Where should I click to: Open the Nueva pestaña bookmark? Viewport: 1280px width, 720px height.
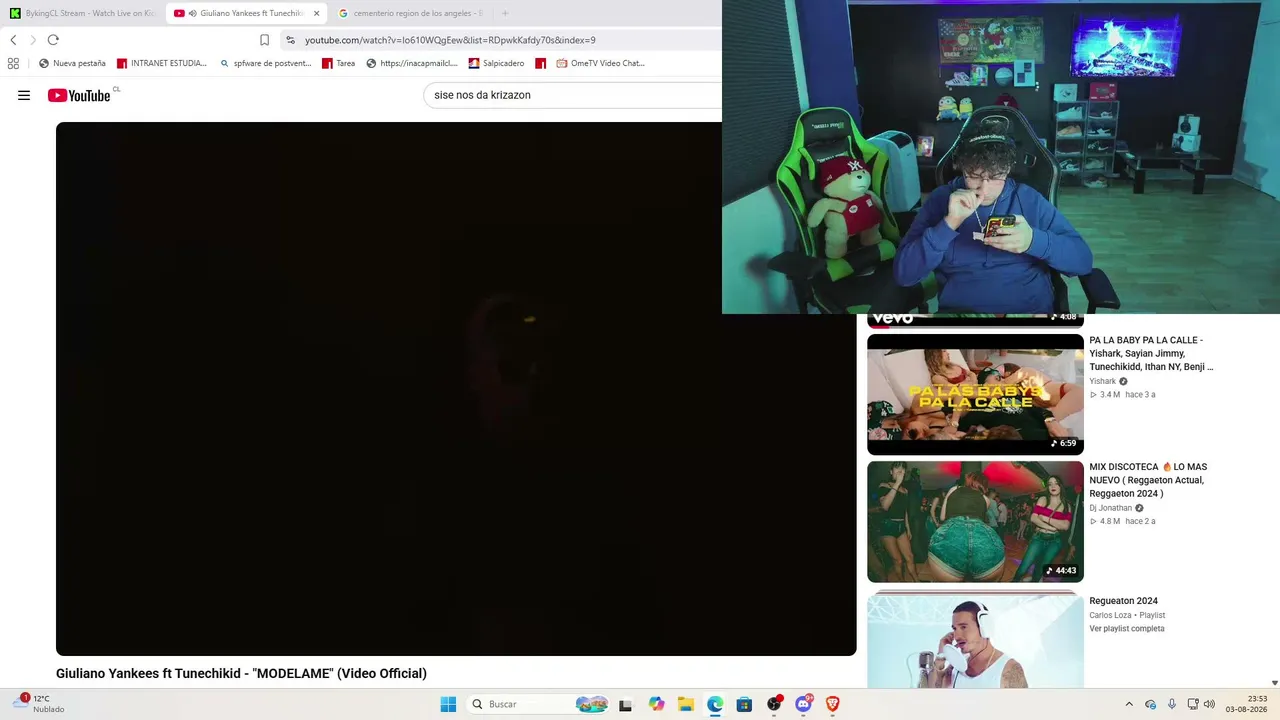pos(72,63)
